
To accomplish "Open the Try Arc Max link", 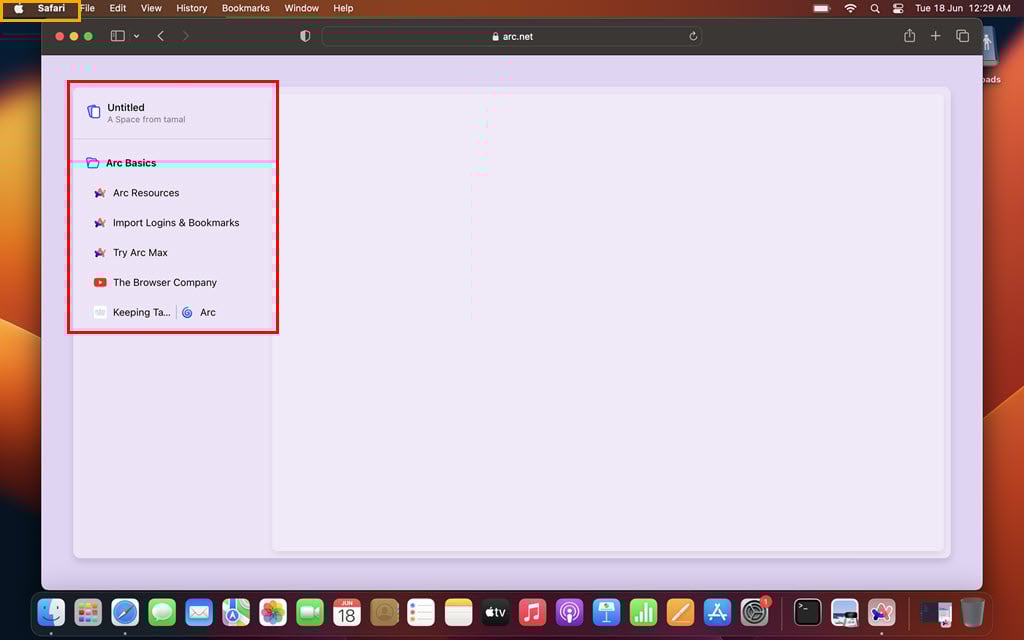I will [140, 253].
